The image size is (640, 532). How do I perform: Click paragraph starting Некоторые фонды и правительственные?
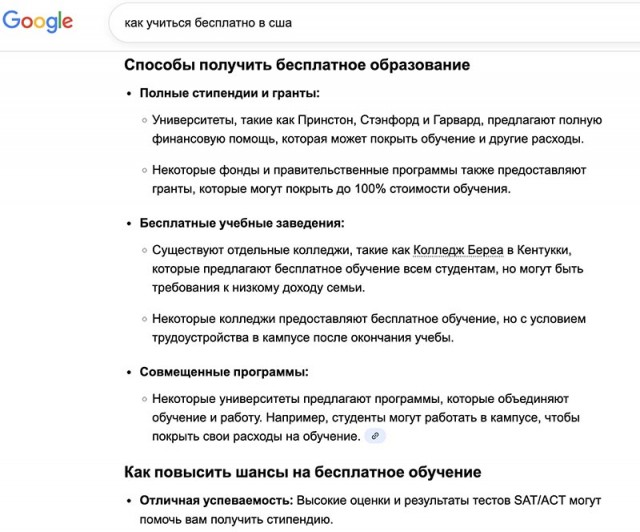click(x=369, y=179)
